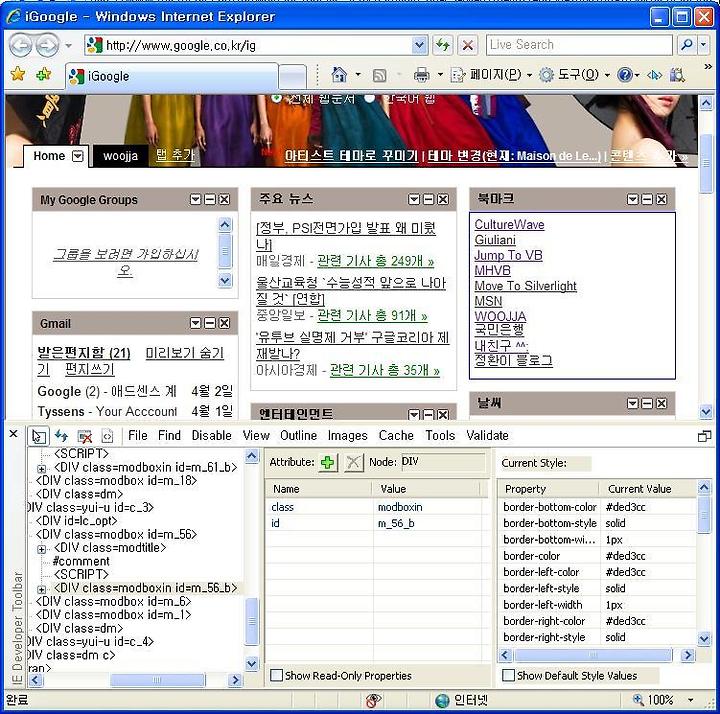Viewport: 720px width, 714px height.
Task: Click the page vertical scrollbar thumb
Action: [705, 163]
